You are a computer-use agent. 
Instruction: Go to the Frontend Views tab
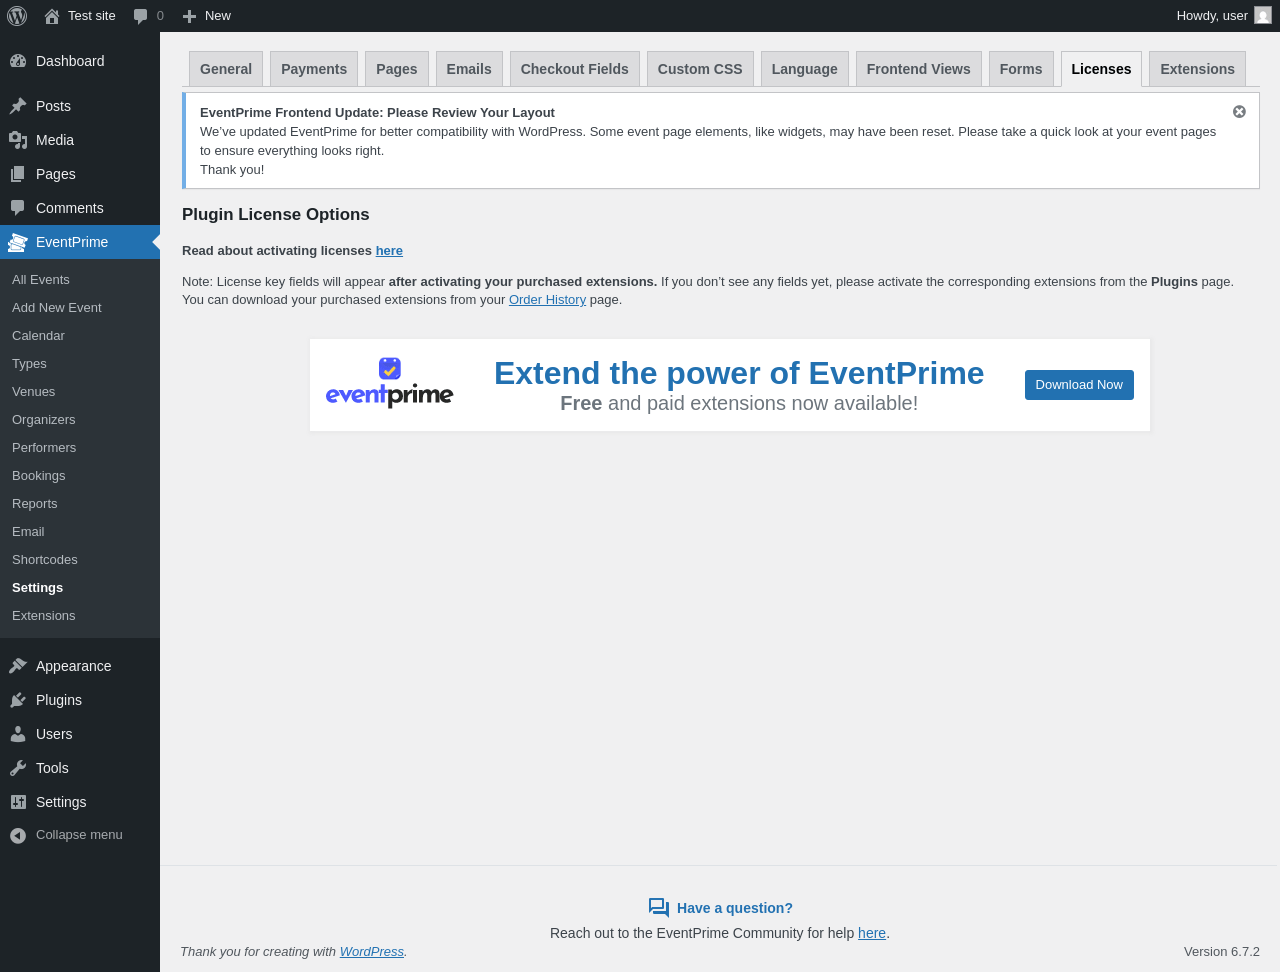(x=919, y=69)
